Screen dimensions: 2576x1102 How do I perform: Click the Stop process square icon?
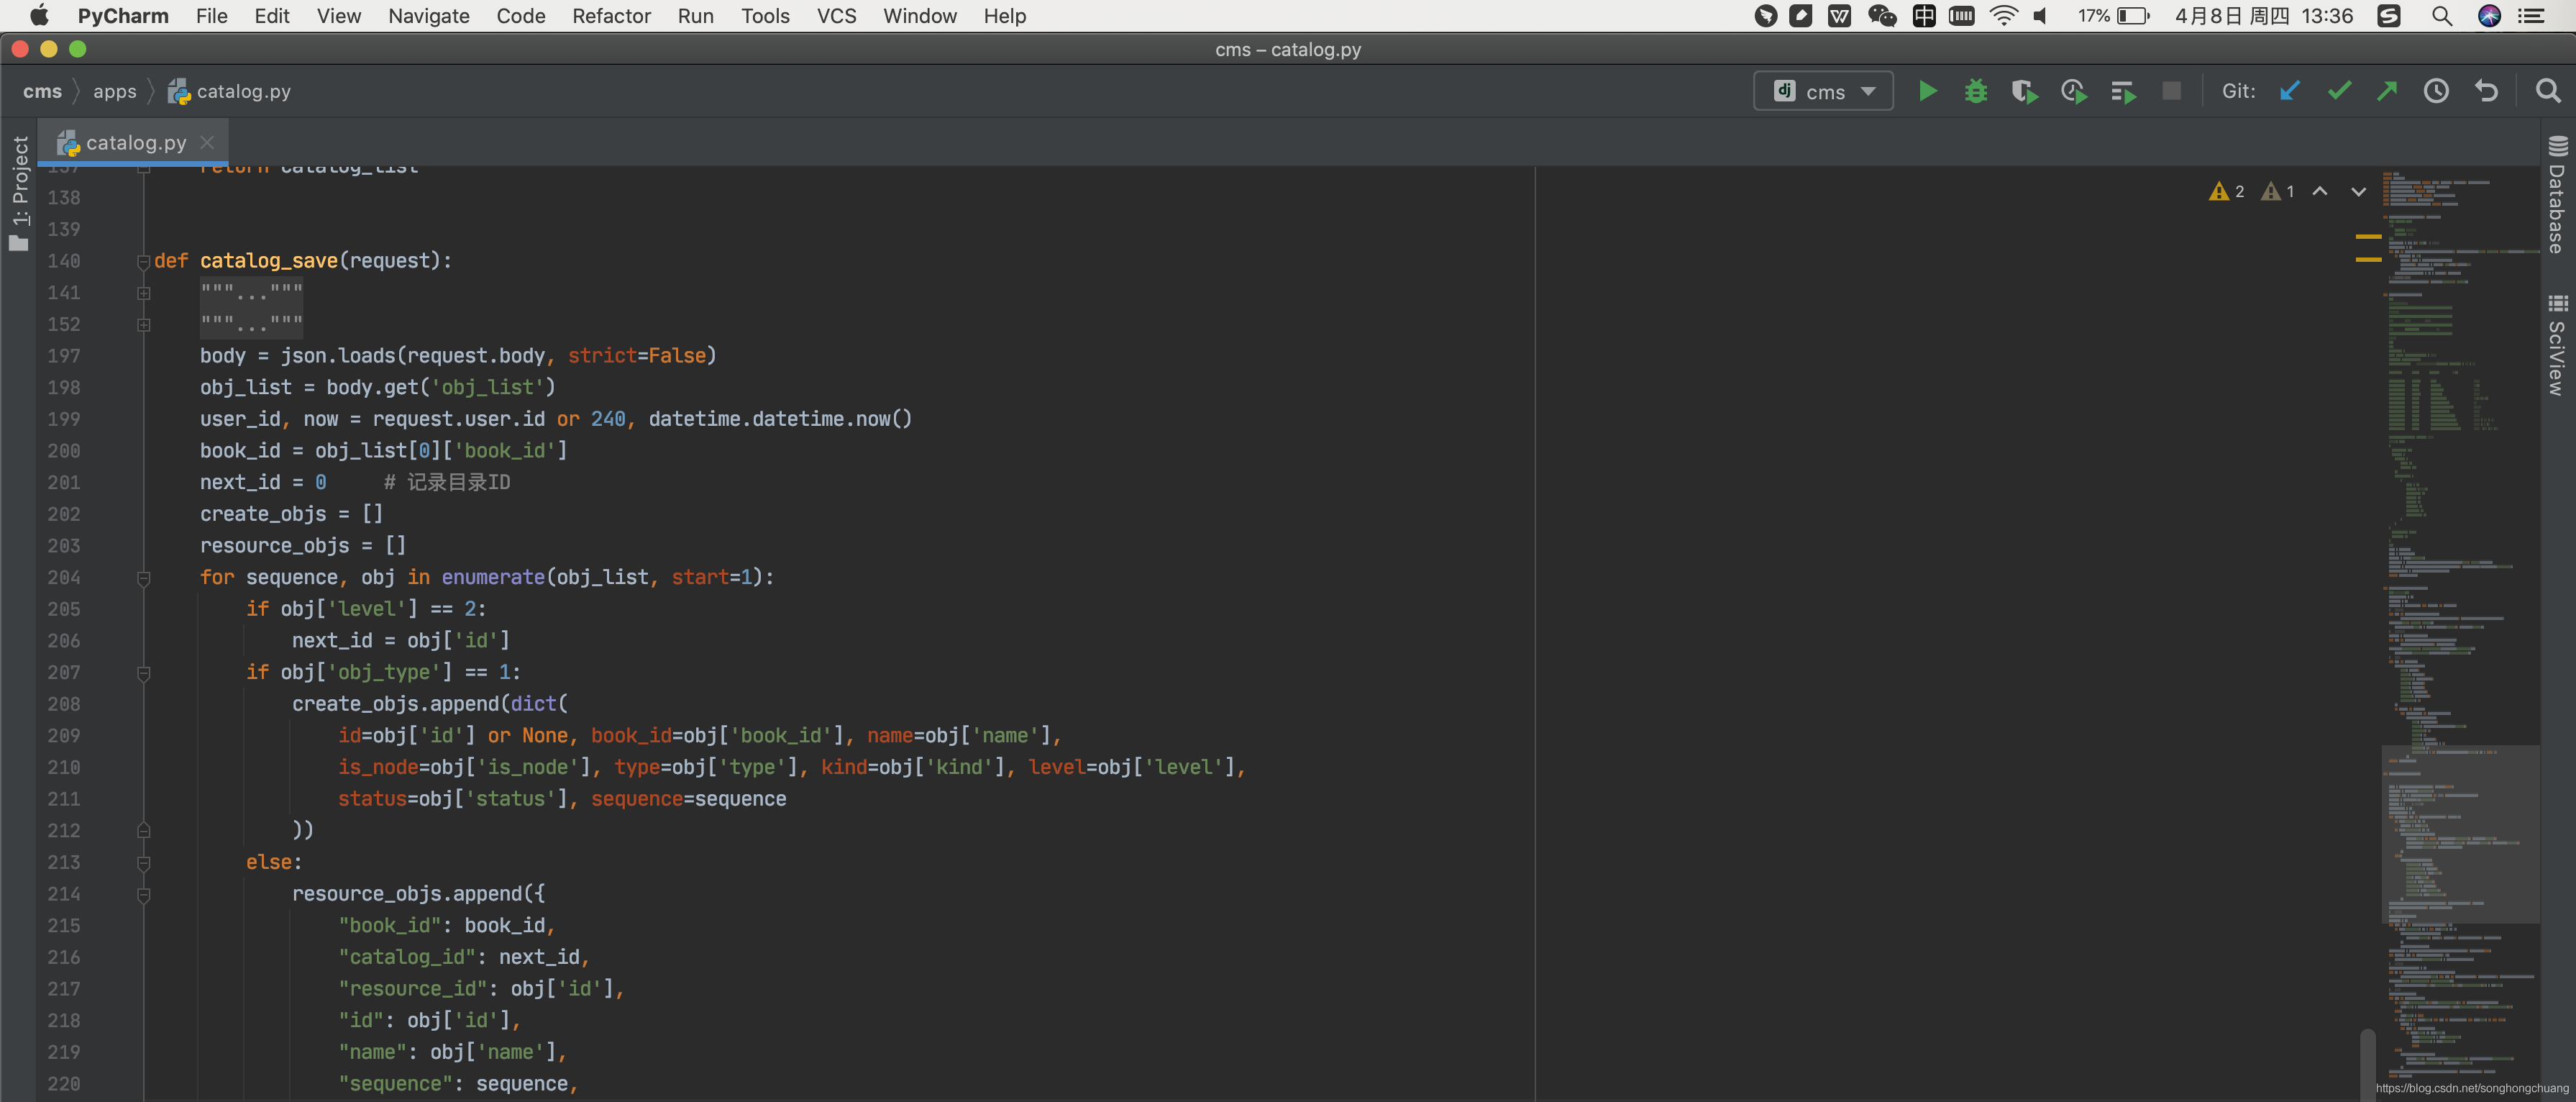click(2172, 91)
